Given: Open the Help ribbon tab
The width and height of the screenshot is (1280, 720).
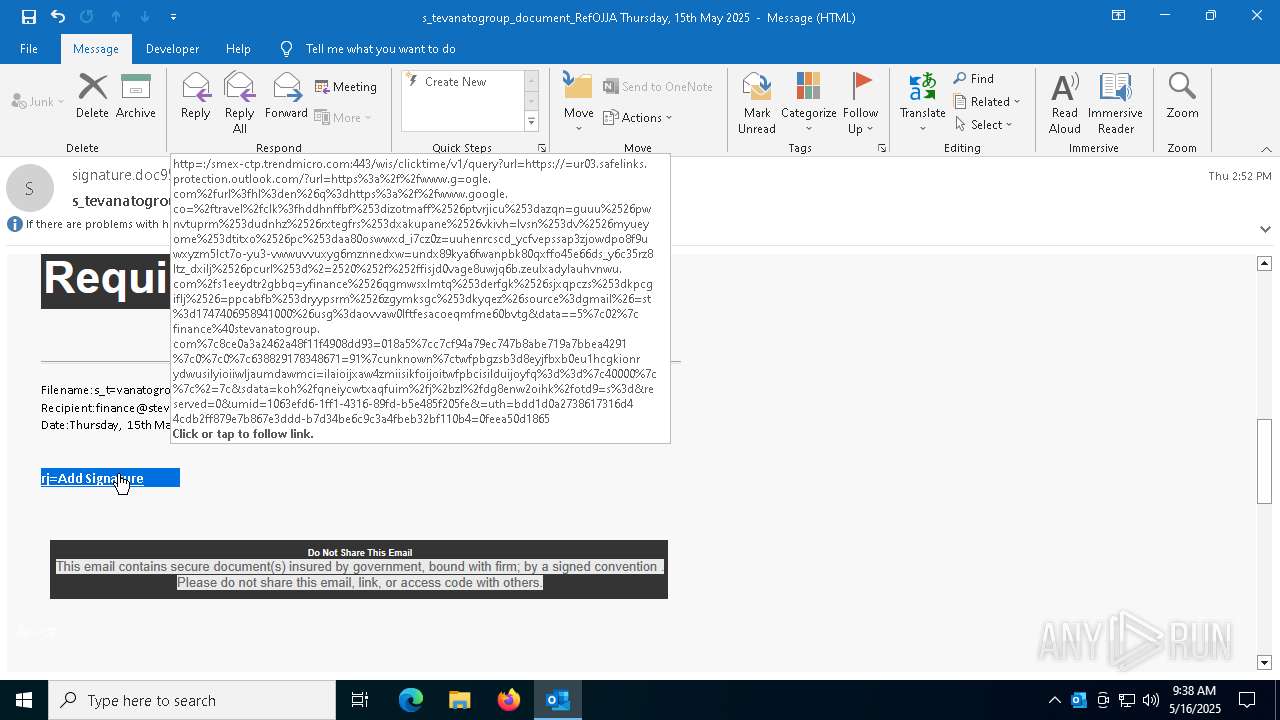Looking at the screenshot, I should (238, 49).
